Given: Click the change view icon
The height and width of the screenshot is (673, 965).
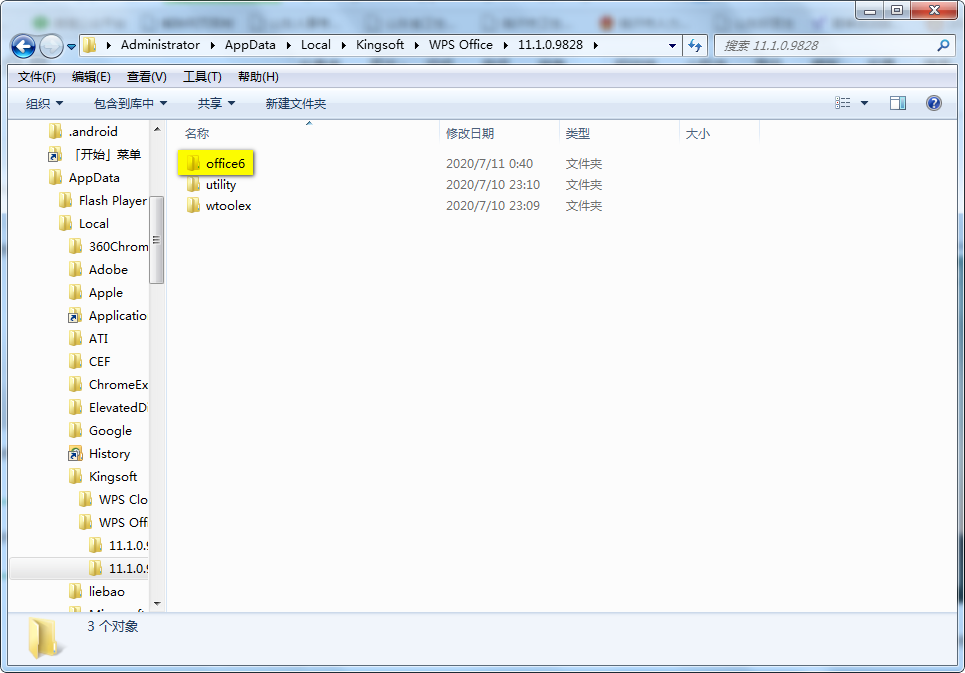Looking at the screenshot, I should point(843,103).
